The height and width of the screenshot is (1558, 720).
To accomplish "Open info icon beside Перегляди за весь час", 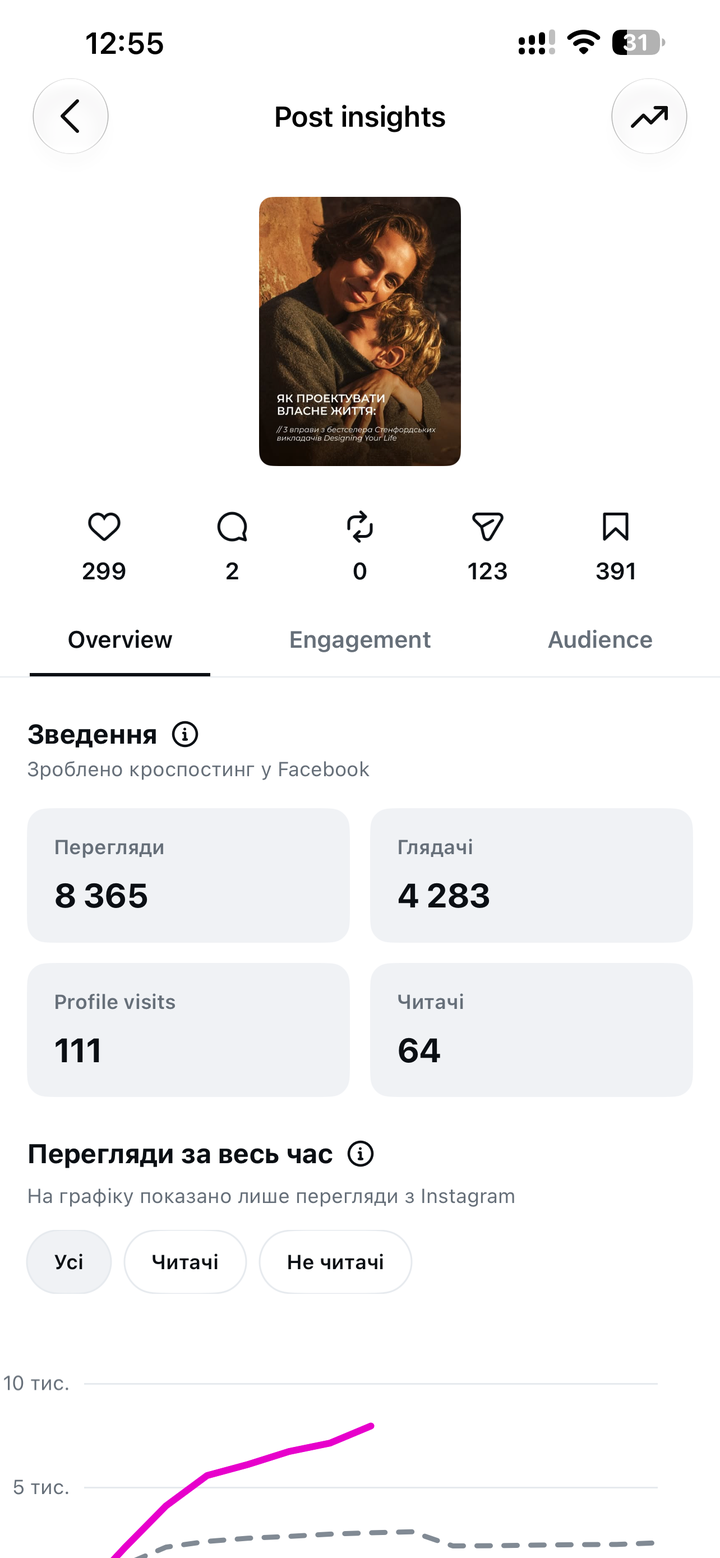I will click(x=360, y=1154).
